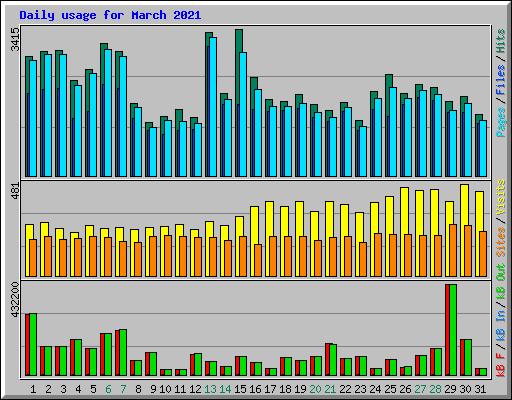
Task: Click the "Sites" legend label
Action: [x=501, y=242]
